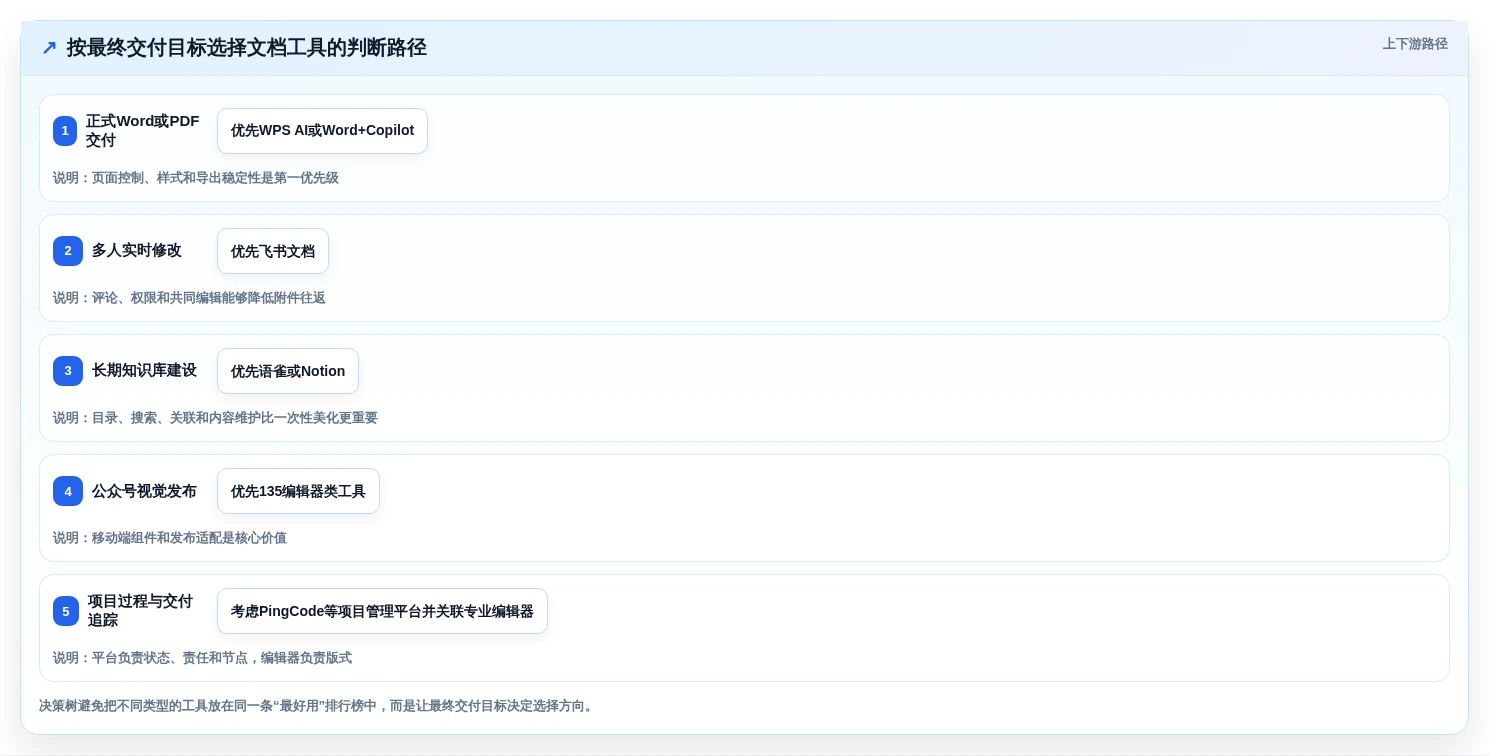Click the note about 移动端组件和发布适配

click(170, 538)
